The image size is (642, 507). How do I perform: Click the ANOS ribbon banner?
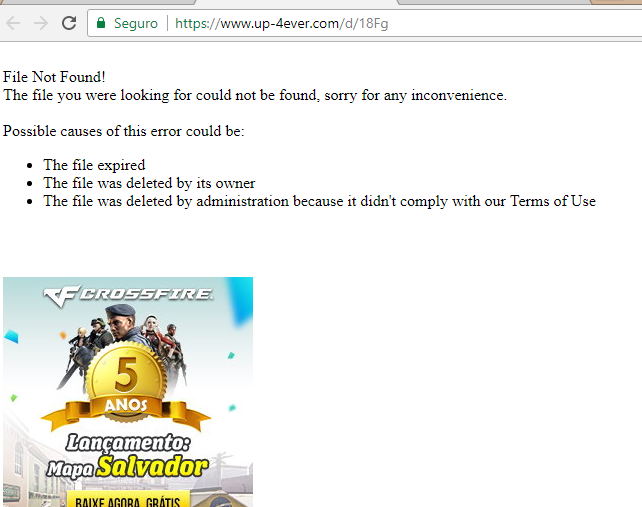pos(126,406)
